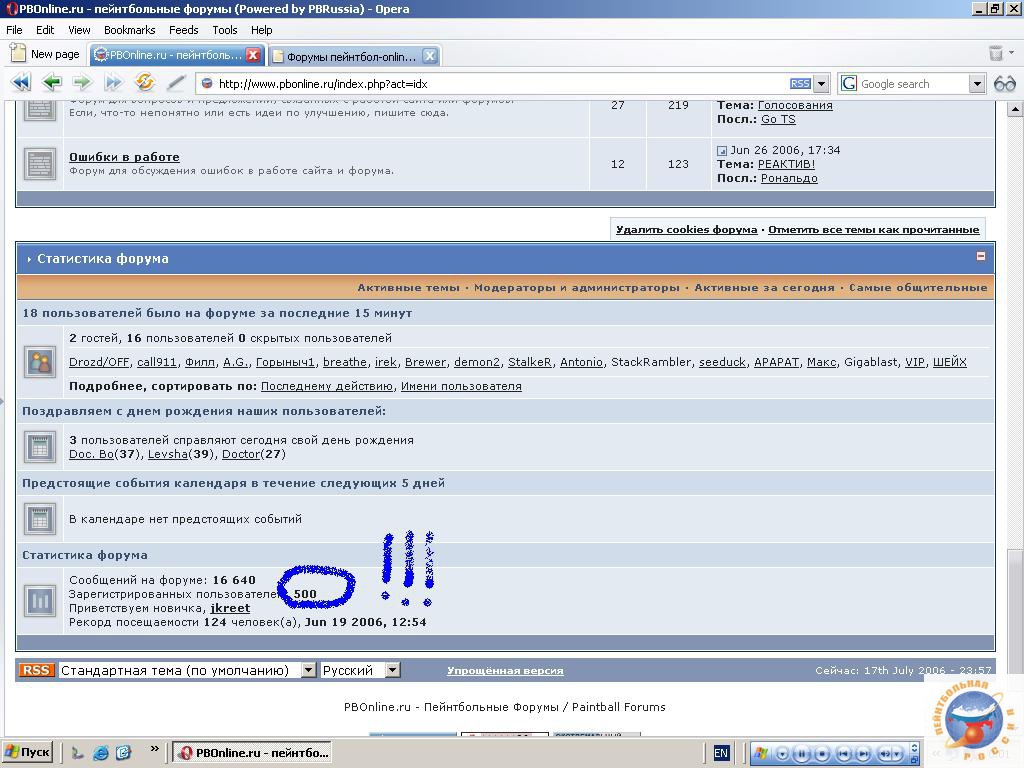
Task: Go back with the green Back arrow
Action: pyautogui.click(x=52, y=83)
